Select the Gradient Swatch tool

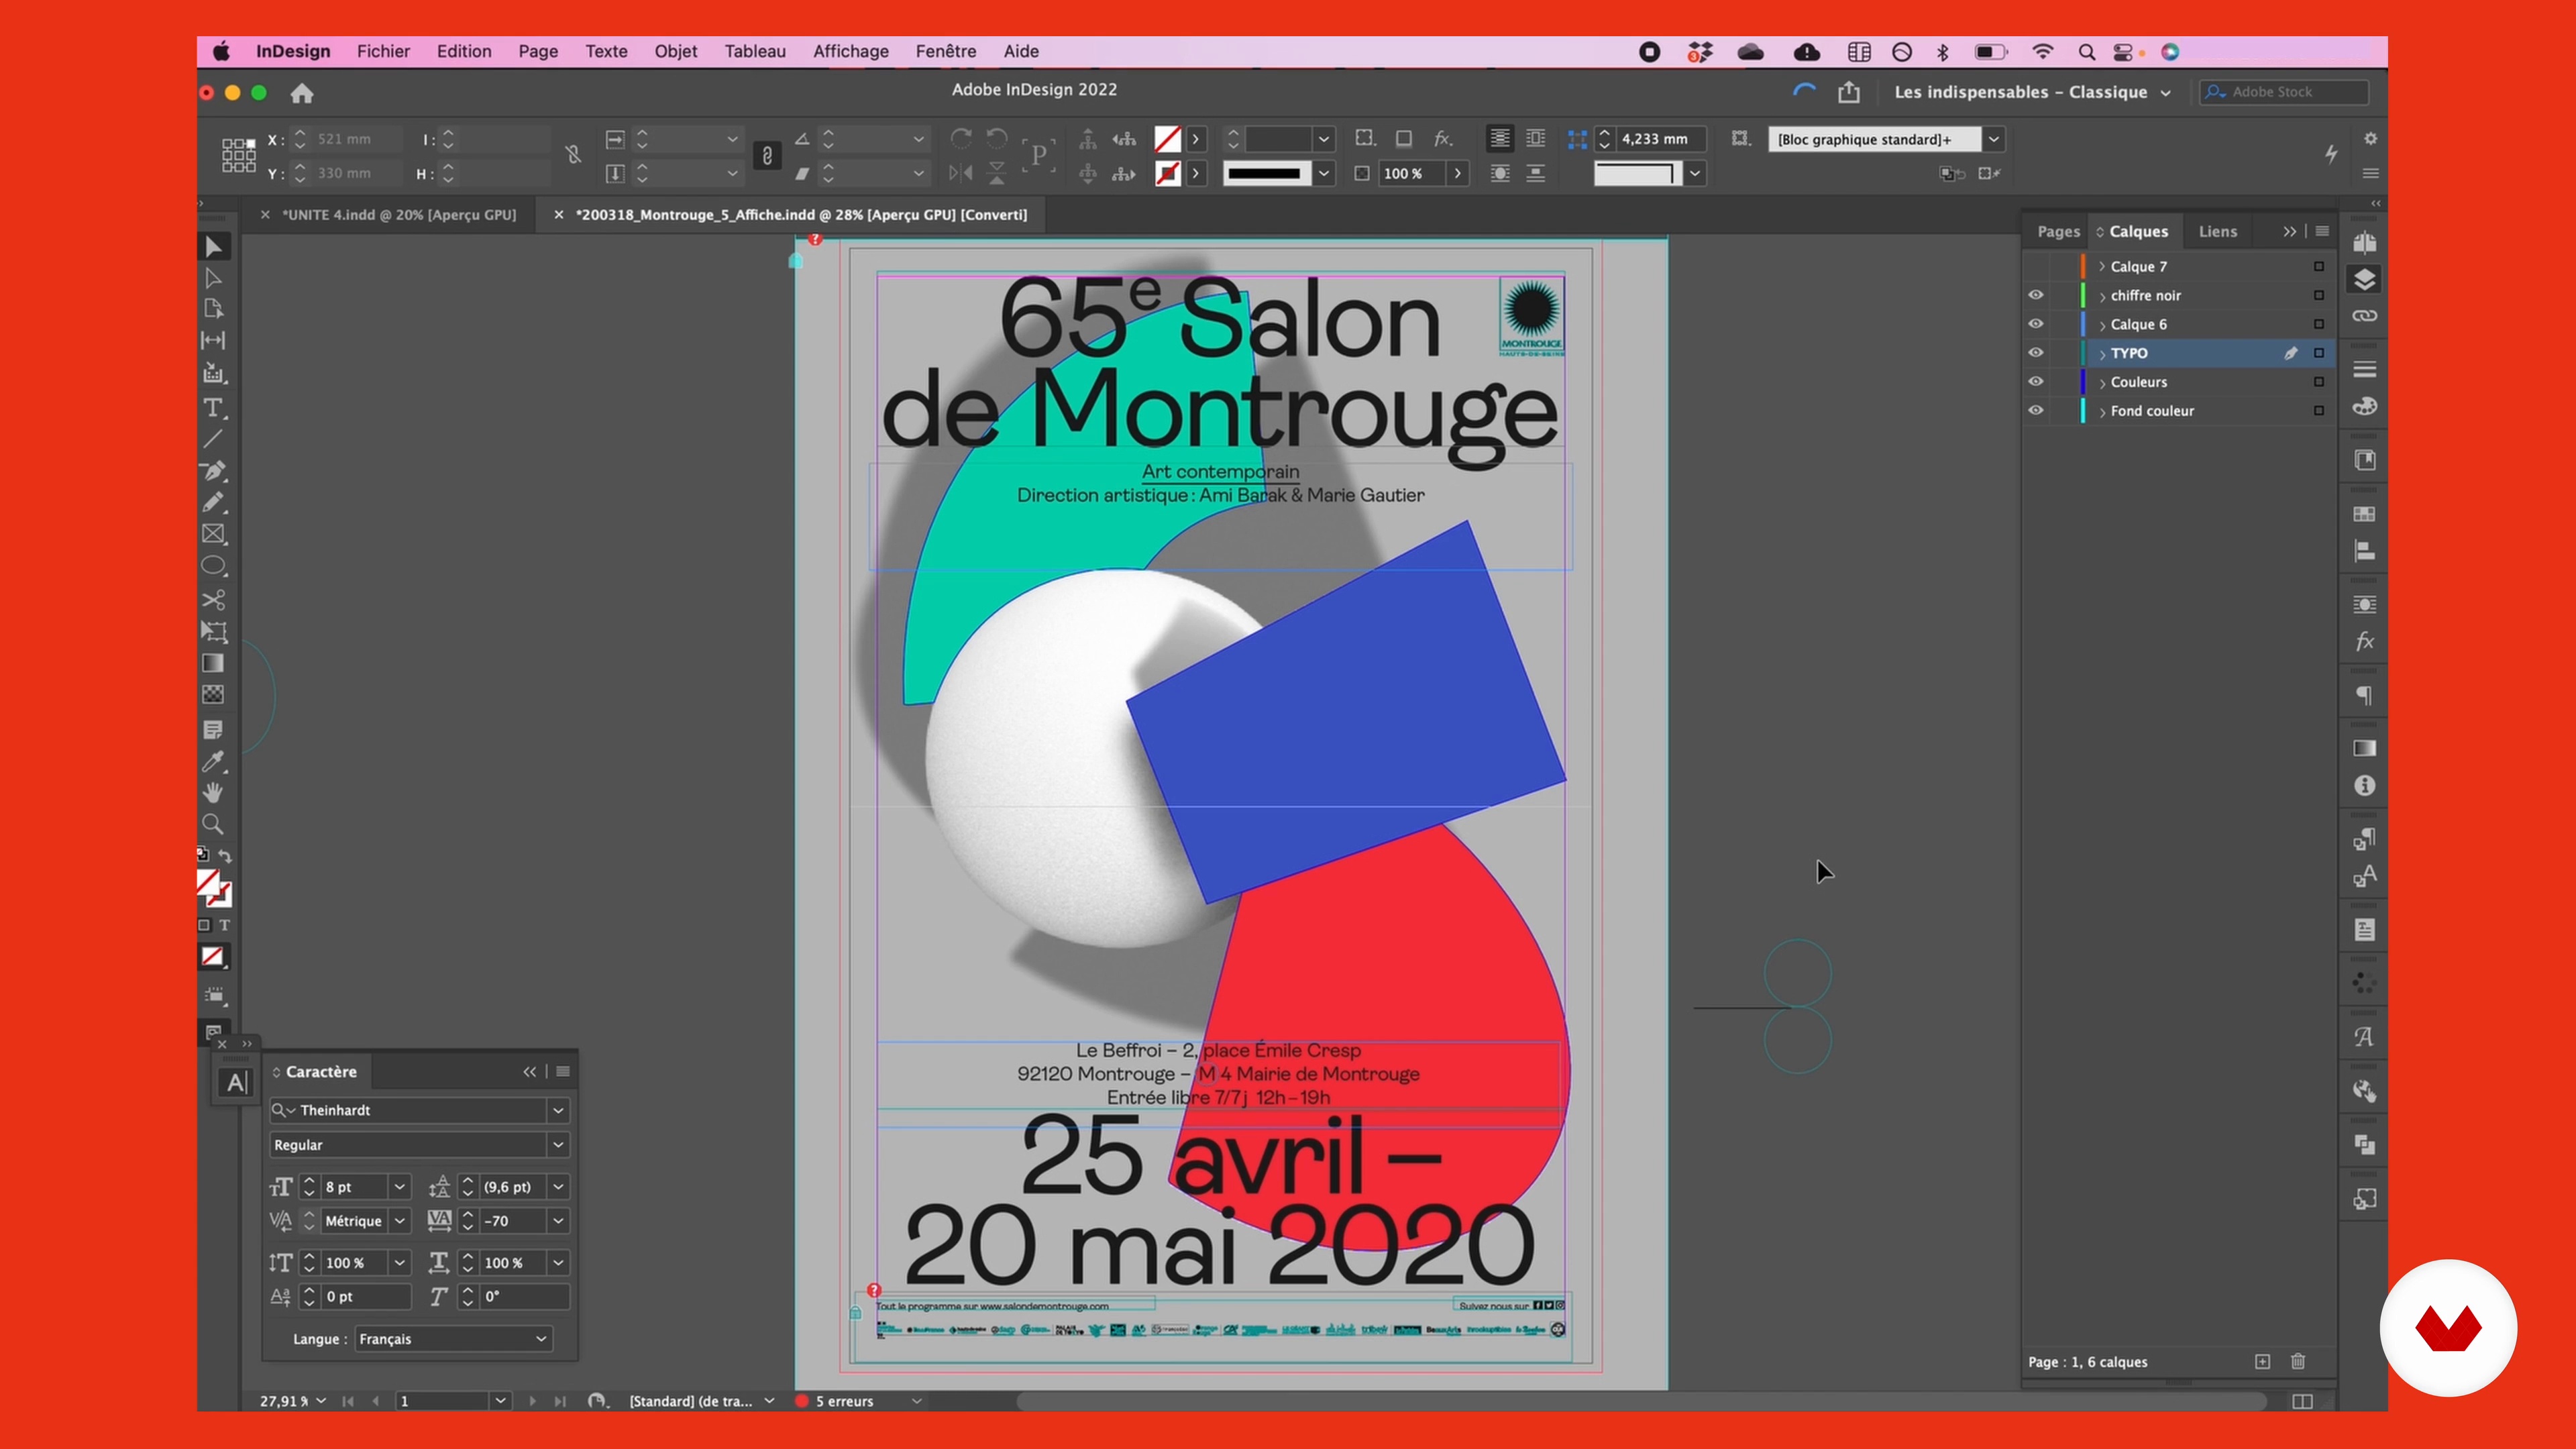[x=213, y=663]
